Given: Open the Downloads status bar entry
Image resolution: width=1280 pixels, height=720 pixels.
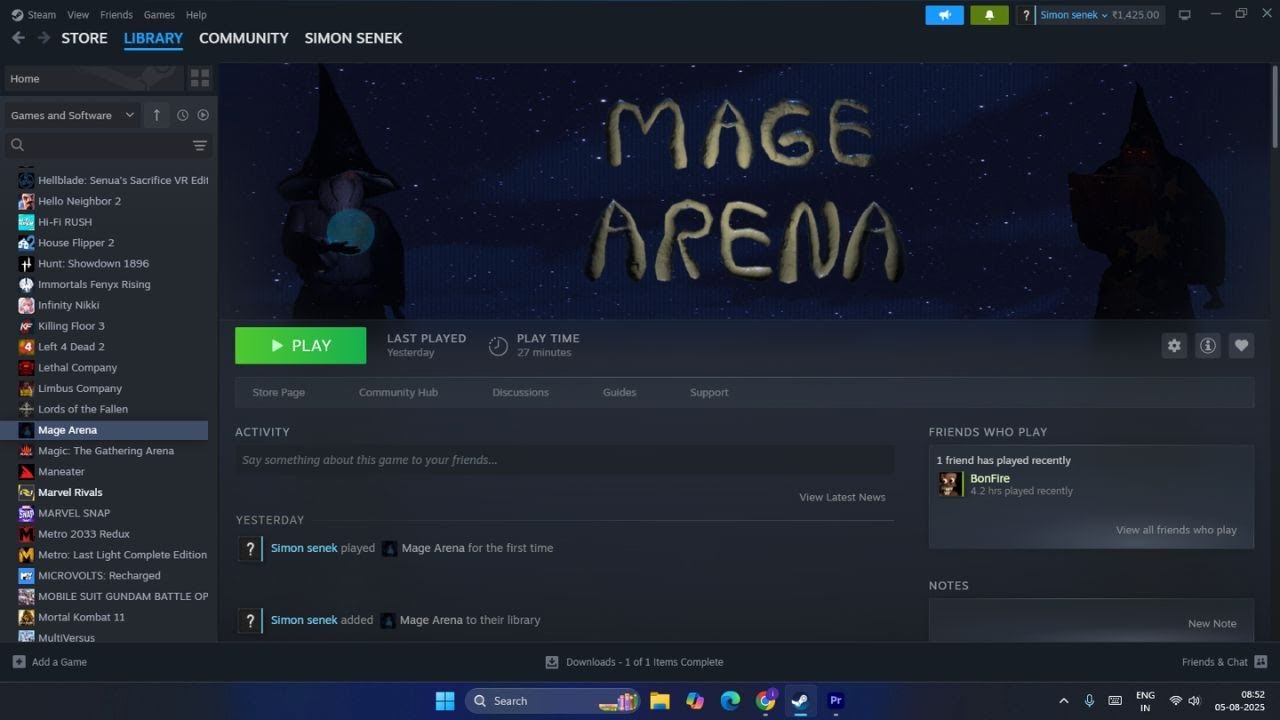Looking at the screenshot, I should click(634, 662).
